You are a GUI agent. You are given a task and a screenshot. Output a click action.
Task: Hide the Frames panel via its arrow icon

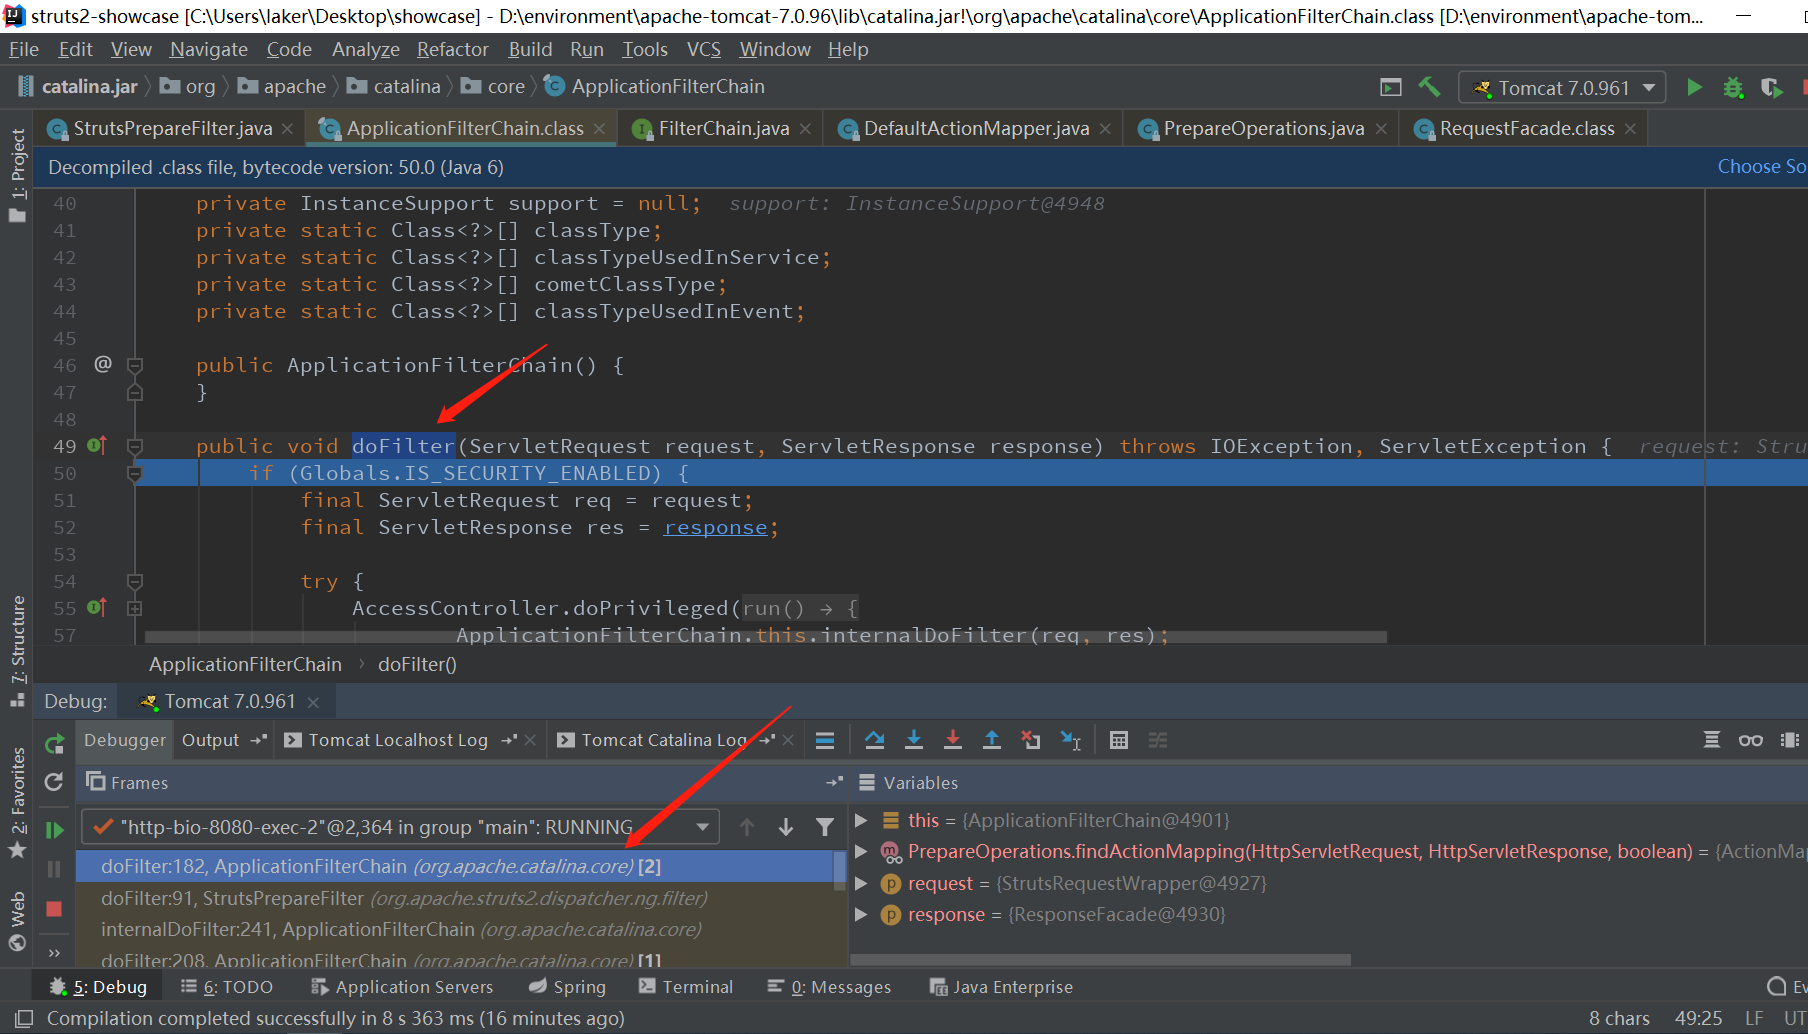click(x=834, y=782)
